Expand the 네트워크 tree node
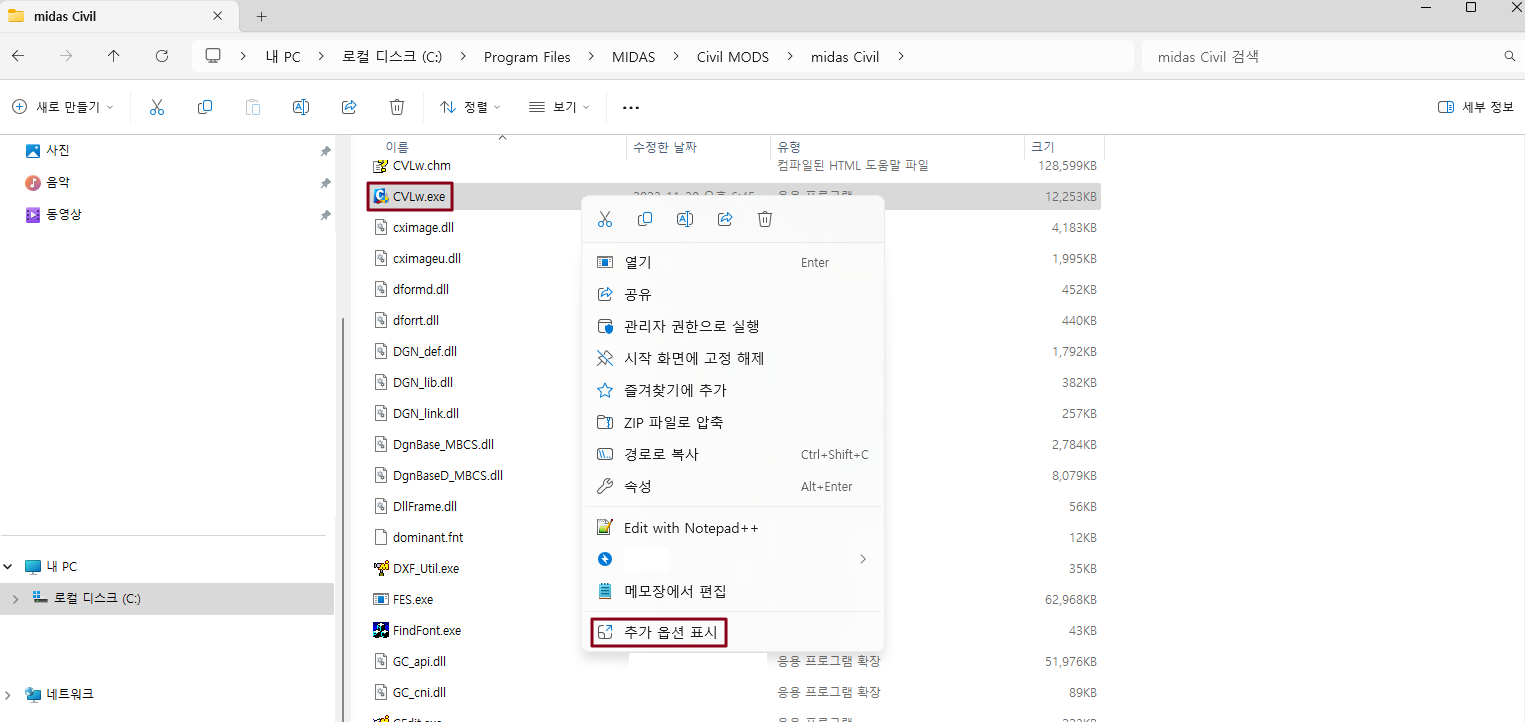This screenshot has width=1525, height=722. tap(8, 694)
